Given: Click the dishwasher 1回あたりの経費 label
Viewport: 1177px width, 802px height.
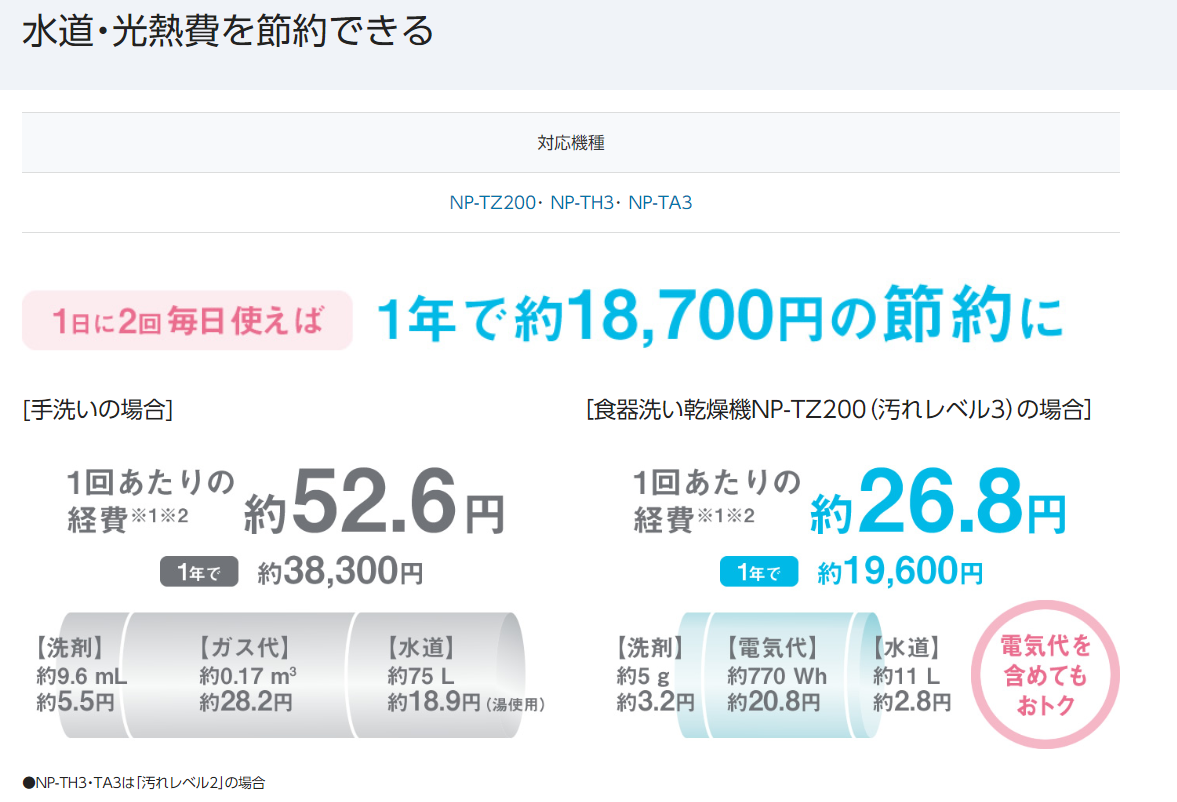Looking at the screenshot, I should point(717,501).
